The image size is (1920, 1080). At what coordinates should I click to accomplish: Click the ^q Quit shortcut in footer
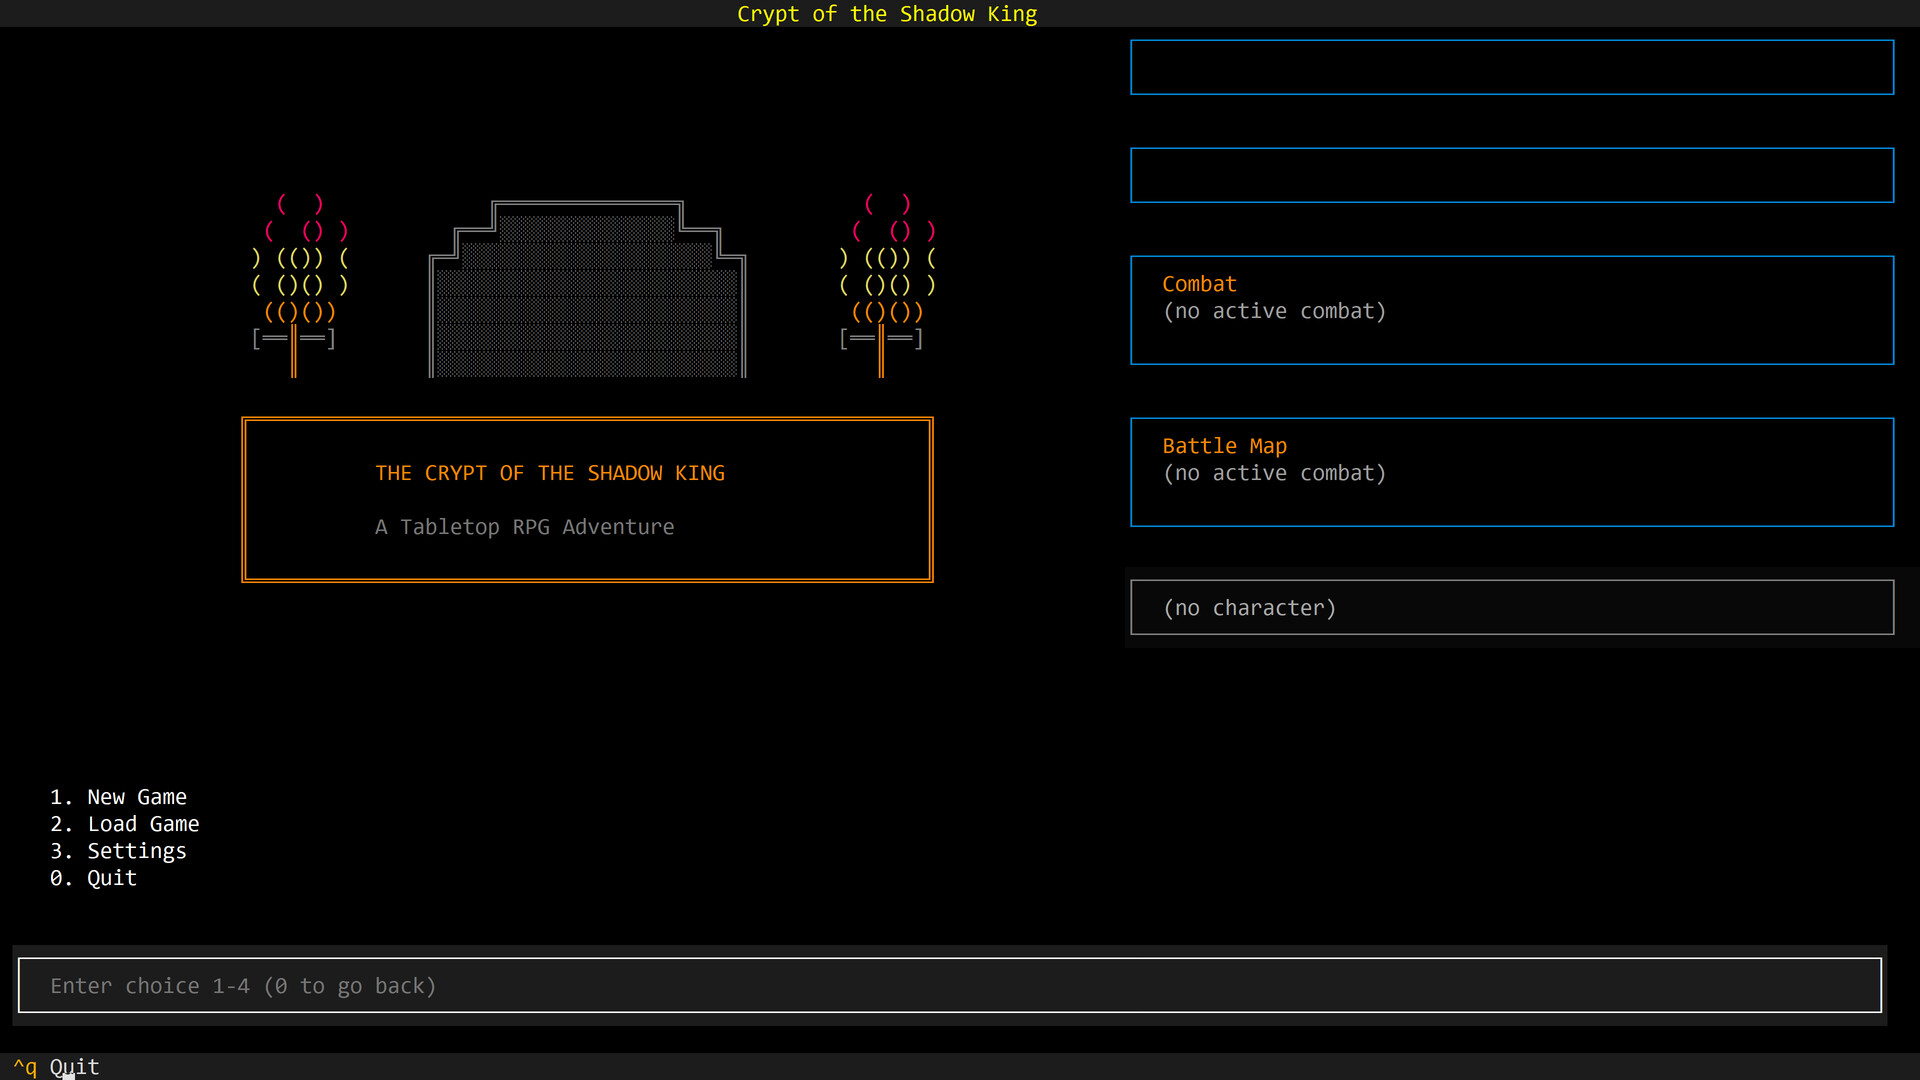(x=58, y=1066)
